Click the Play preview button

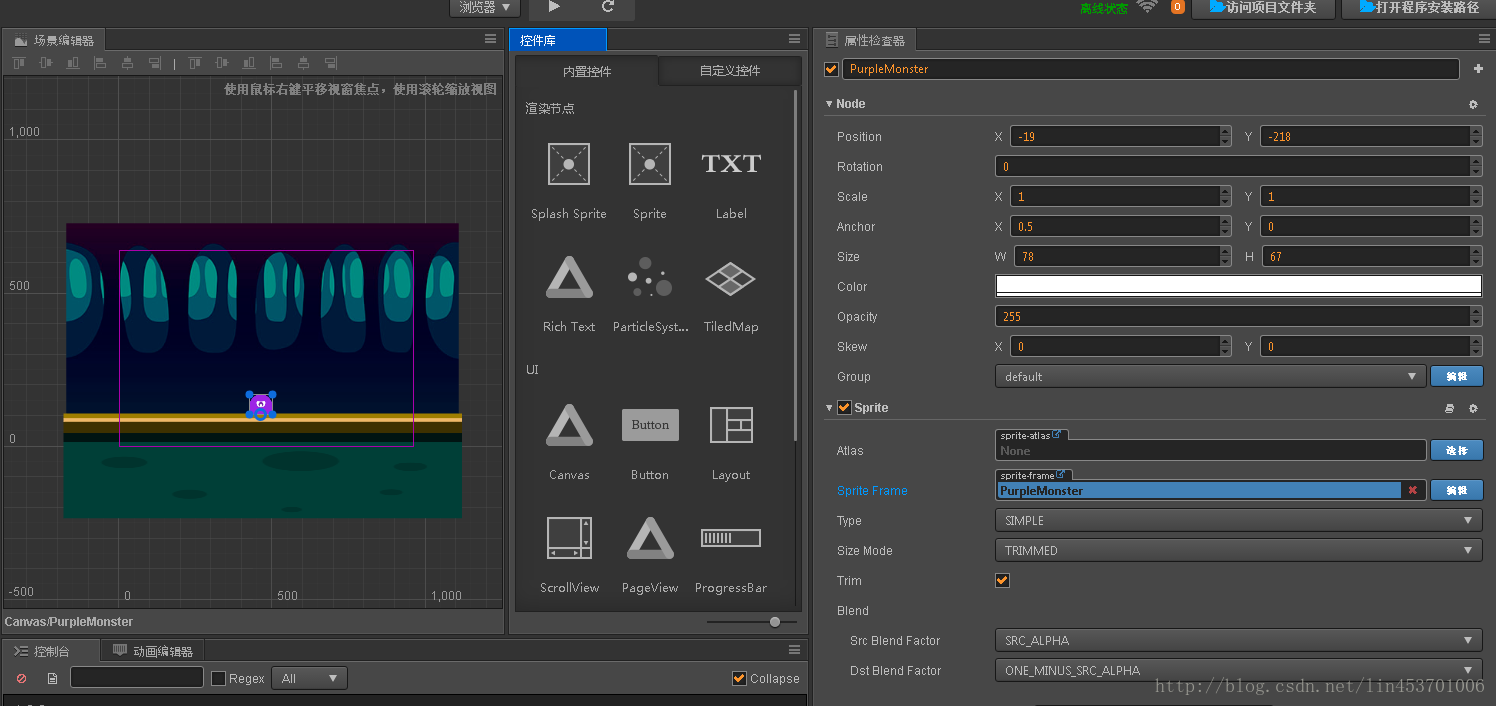(554, 7)
